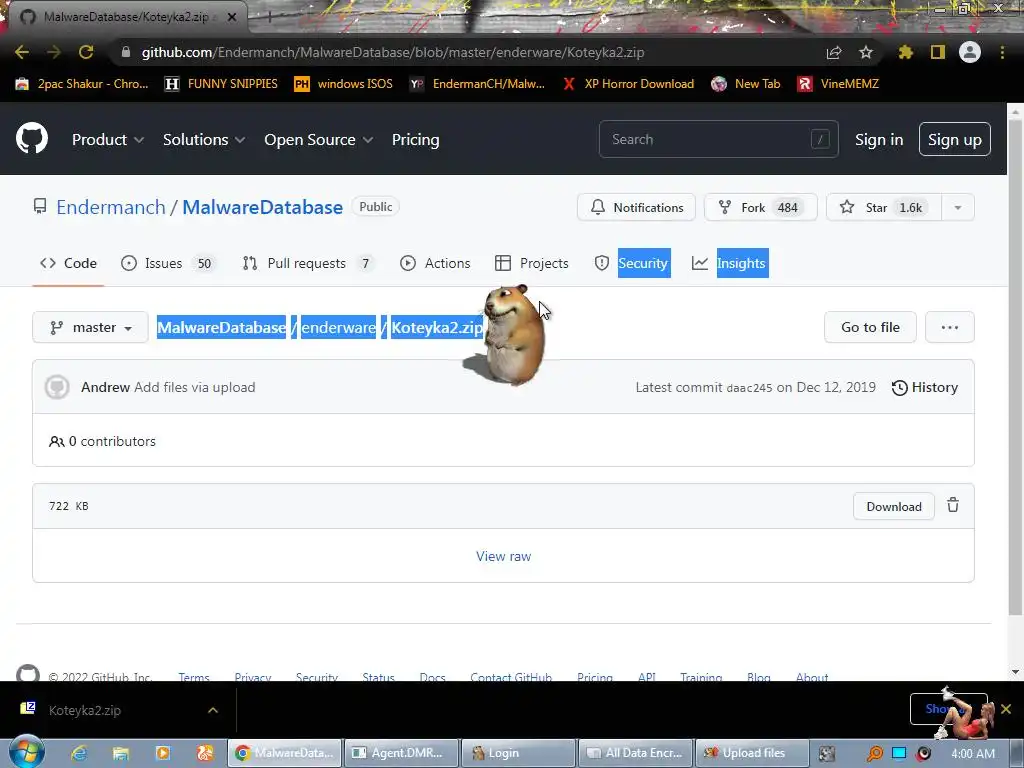This screenshot has height=768, width=1024.
Task: Click the 4:00 AM taskbar clock
Action: [973, 753]
